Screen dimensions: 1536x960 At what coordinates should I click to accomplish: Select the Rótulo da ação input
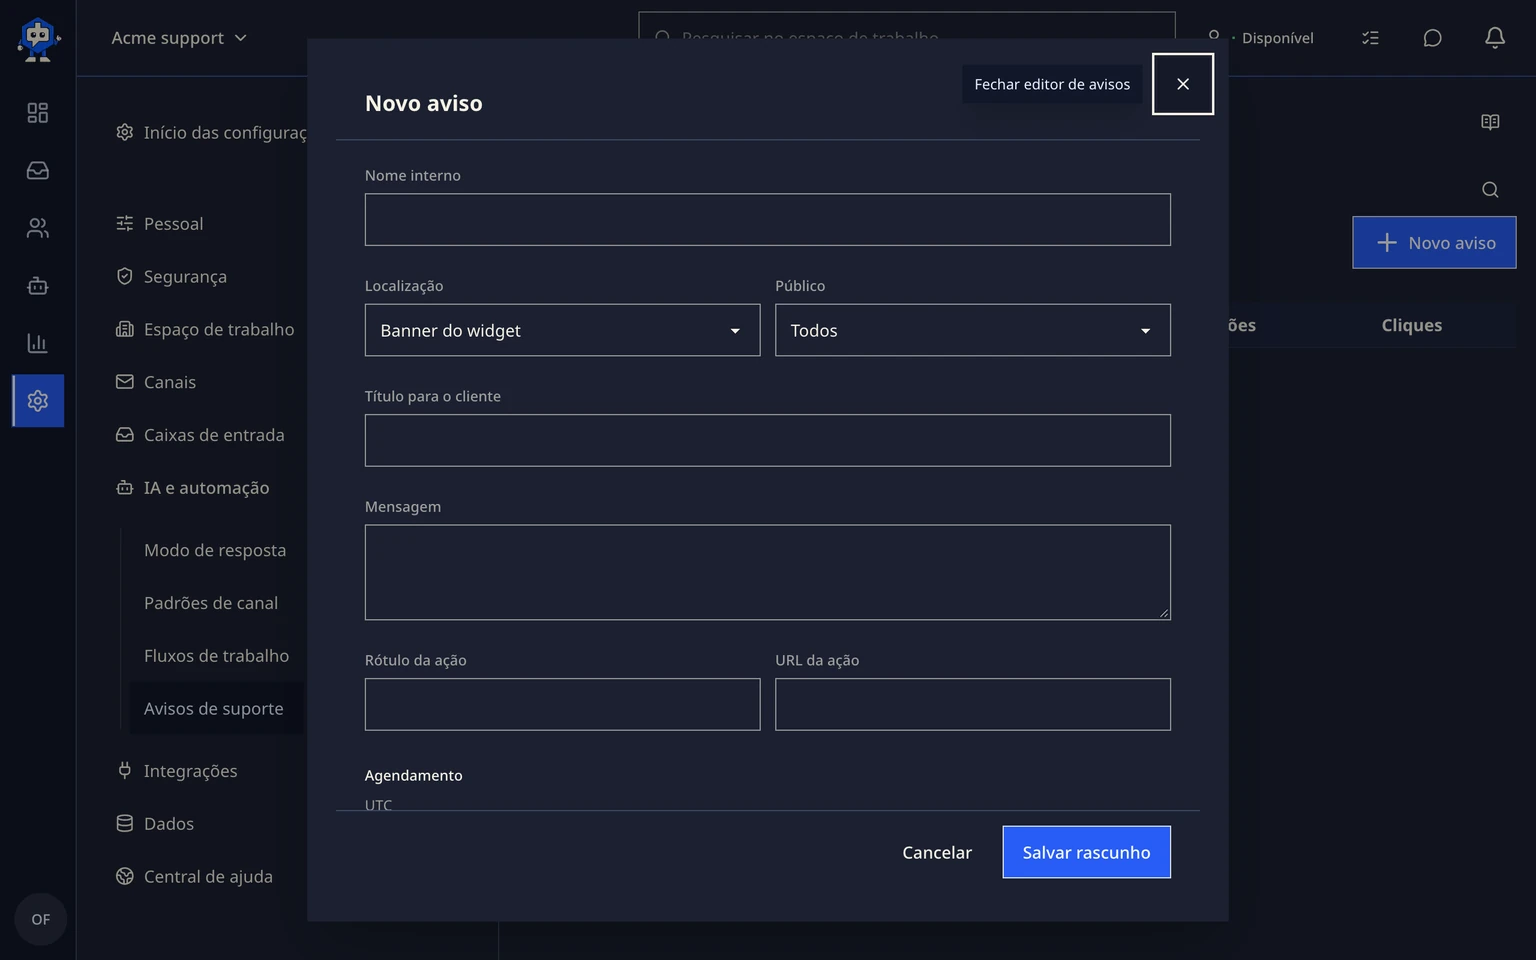click(562, 704)
